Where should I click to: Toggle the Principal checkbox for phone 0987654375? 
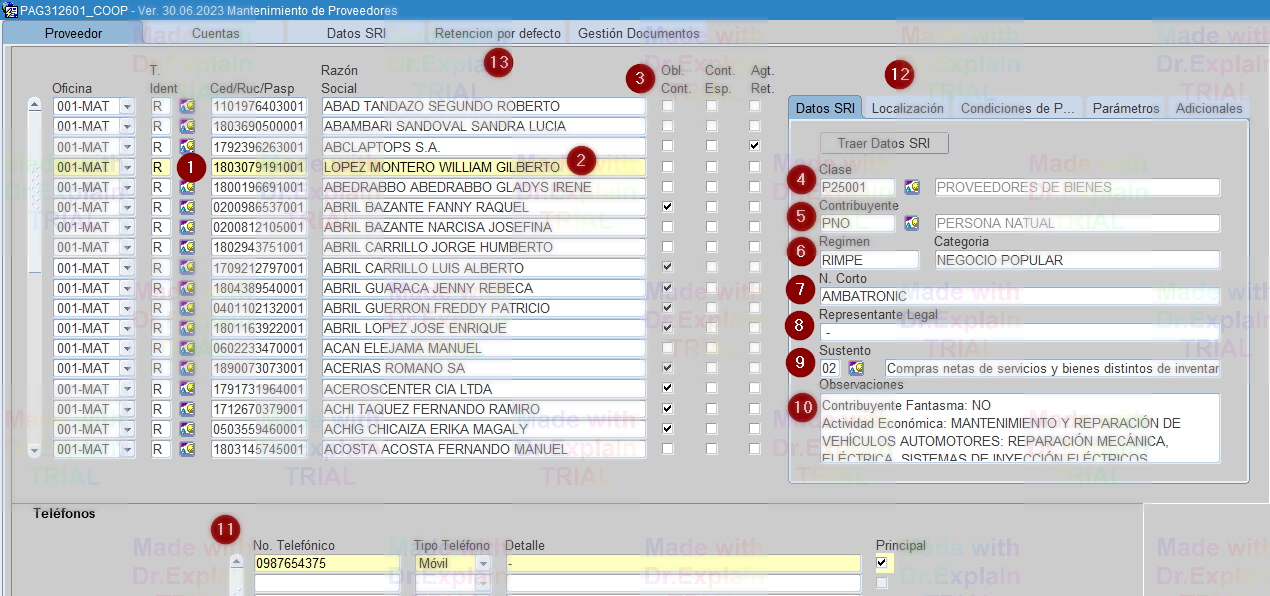click(x=881, y=563)
